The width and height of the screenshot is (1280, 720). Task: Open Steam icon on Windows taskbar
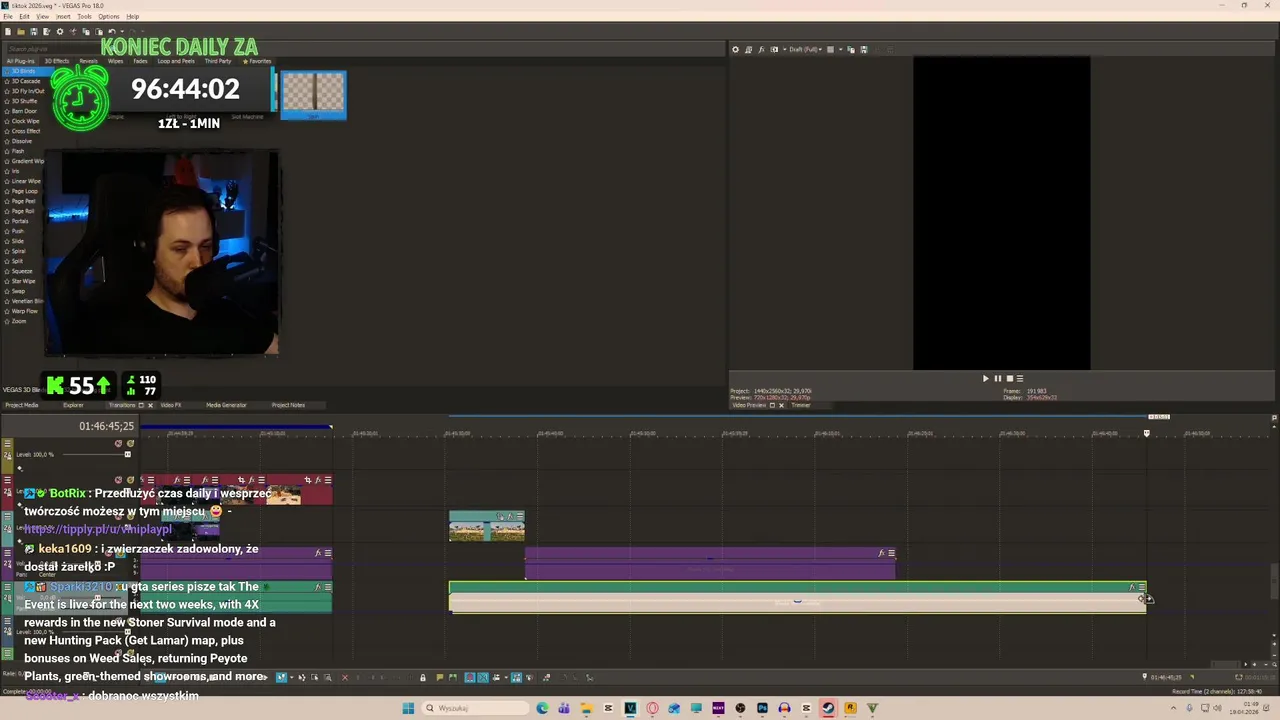coord(828,708)
